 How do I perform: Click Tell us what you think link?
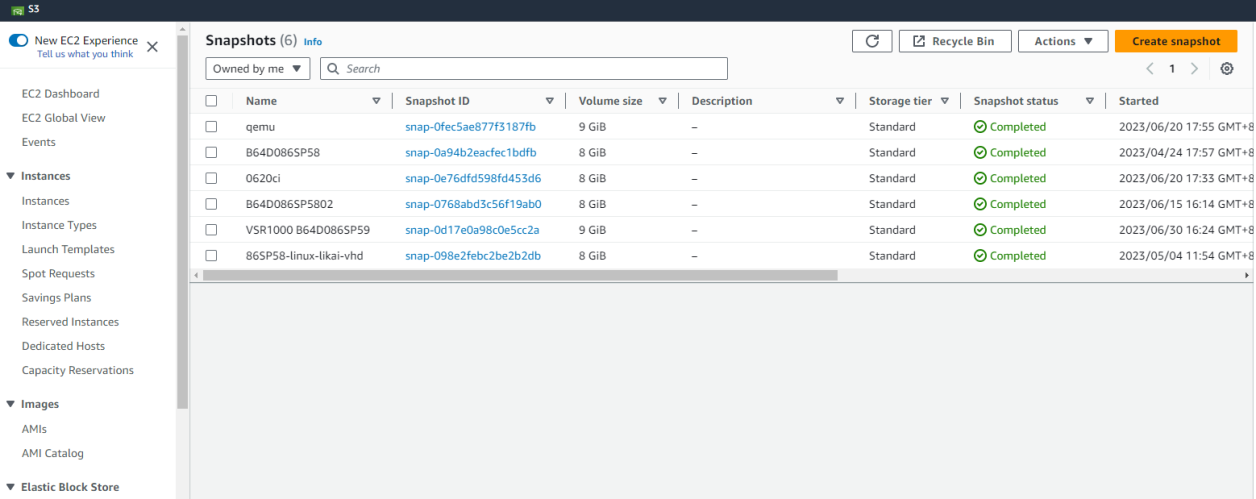pyautogui.click(x=85, y=54)
